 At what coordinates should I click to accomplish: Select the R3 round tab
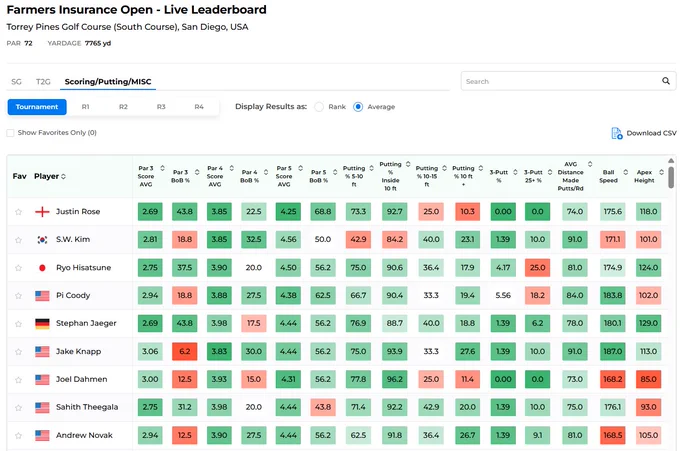pos(161,107)
